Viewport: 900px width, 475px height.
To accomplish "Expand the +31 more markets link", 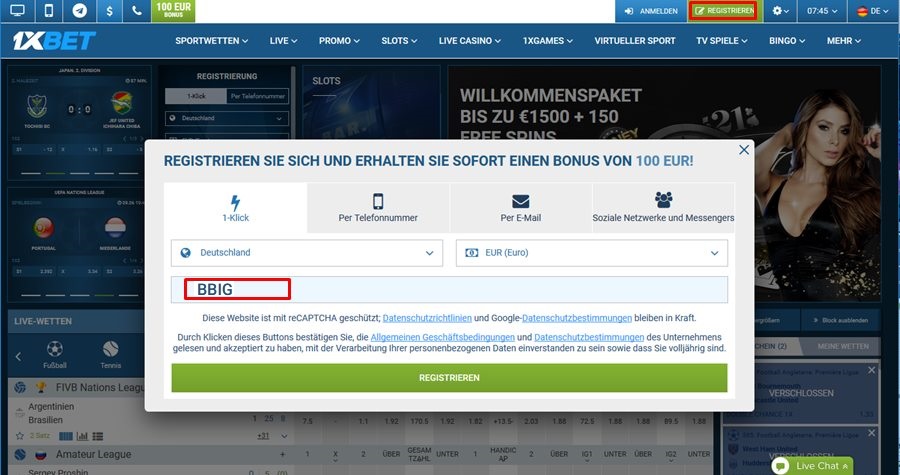I will 263,436.
